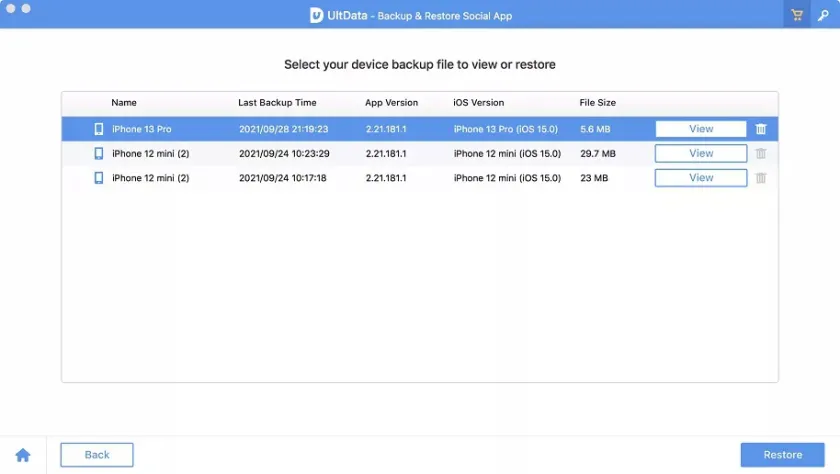This screenshot has width=840, height=474.
Task: View the 23 MB iPhone 12 mini backup
Action: 700,178
